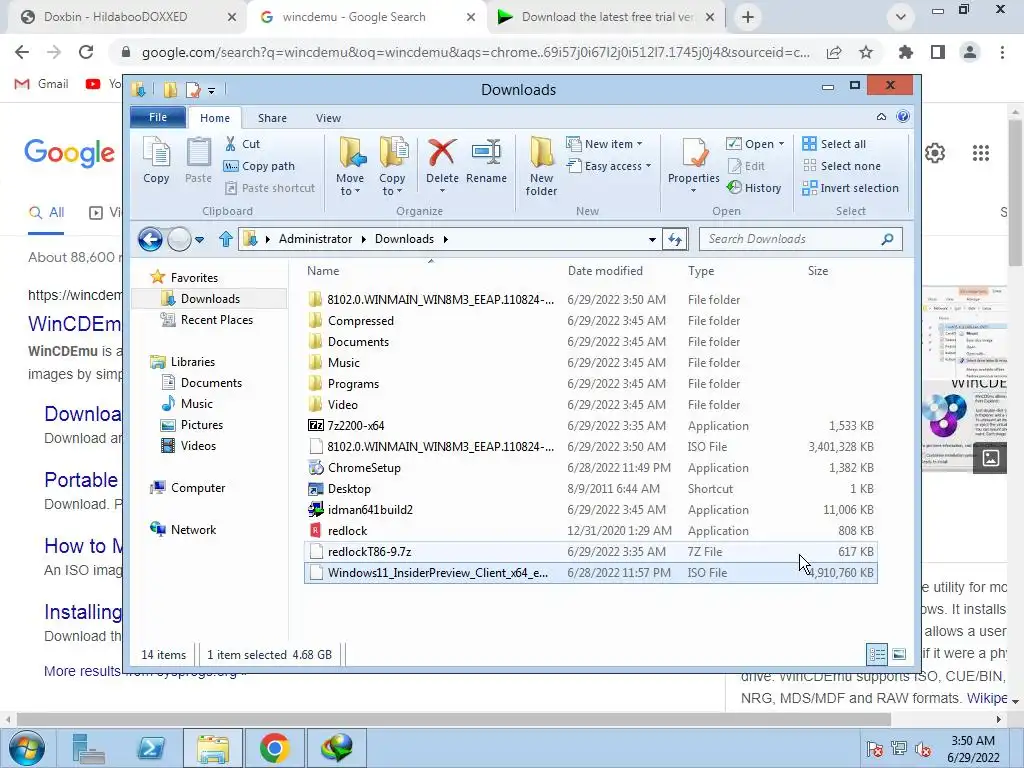Open the Gmail bookmark

[42, 84]
